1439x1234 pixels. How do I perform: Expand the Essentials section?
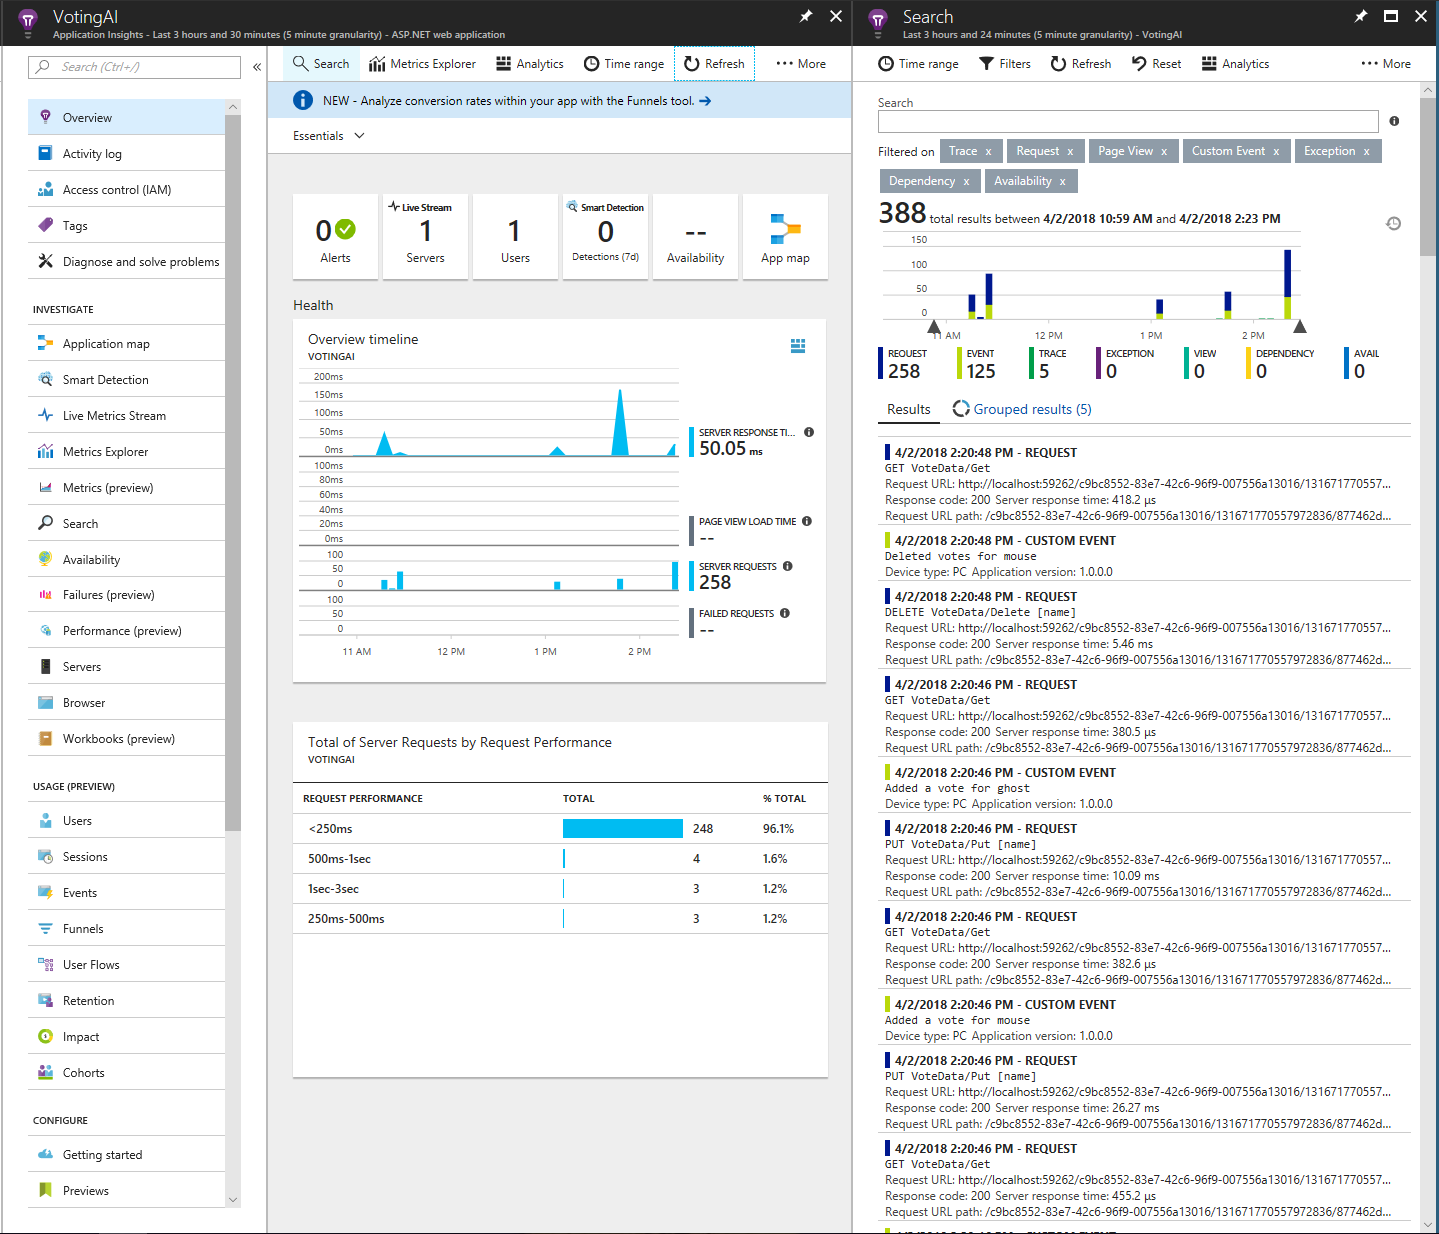coord(327,135)
